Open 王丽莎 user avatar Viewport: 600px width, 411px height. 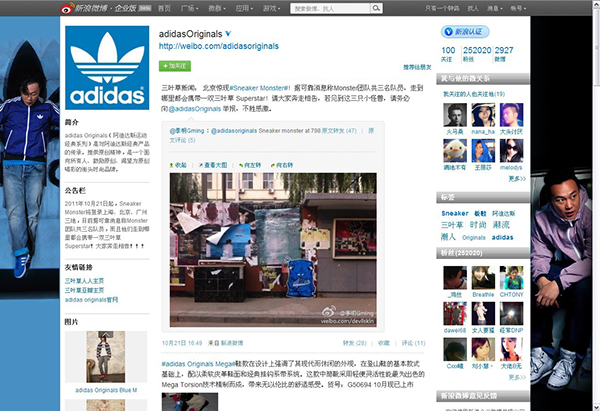pos(483,150)
